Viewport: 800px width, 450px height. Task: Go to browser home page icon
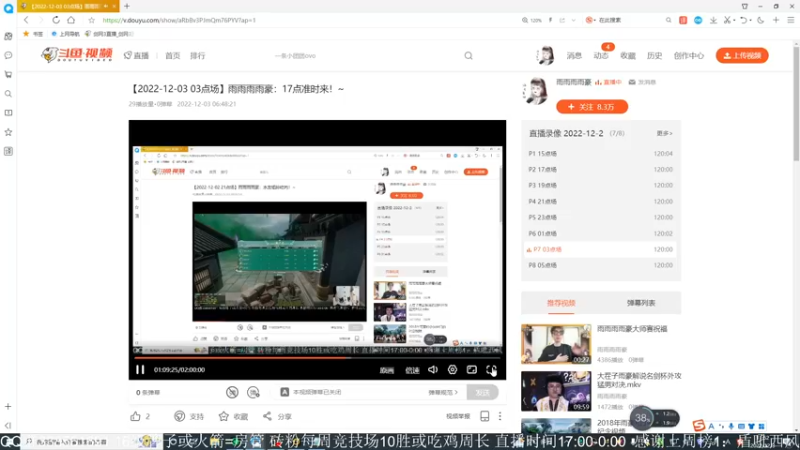tap(71, 20)
